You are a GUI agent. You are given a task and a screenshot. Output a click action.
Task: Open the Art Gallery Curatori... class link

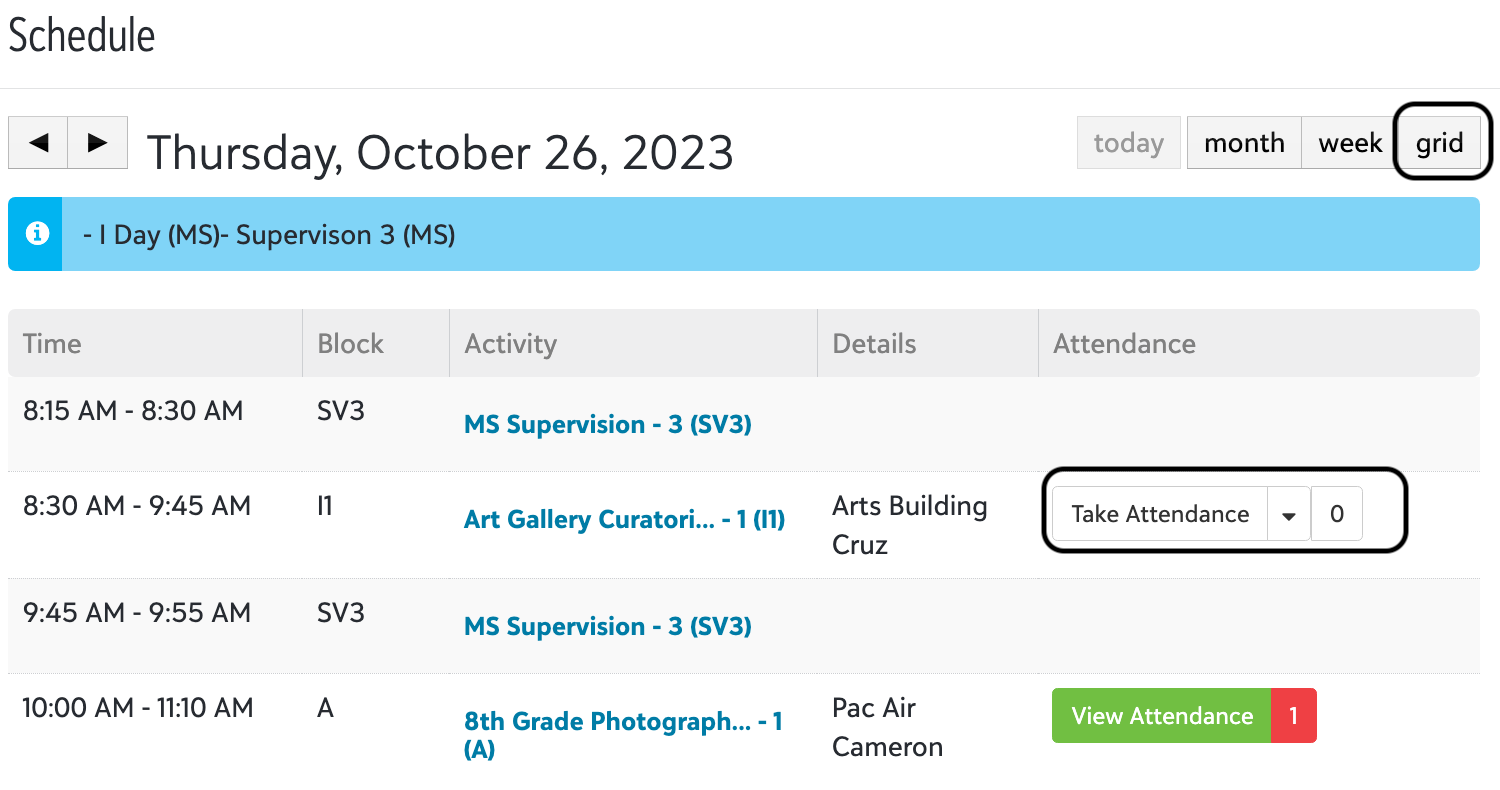pyautogui.click(x=624, y=520)
